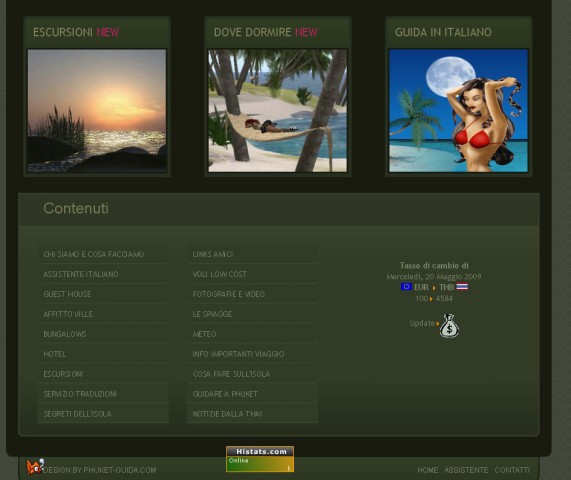Screen dimensions: 571x480
Task: Open the hammock beach Dove Dormire image
Action: (x=277, y=111)
